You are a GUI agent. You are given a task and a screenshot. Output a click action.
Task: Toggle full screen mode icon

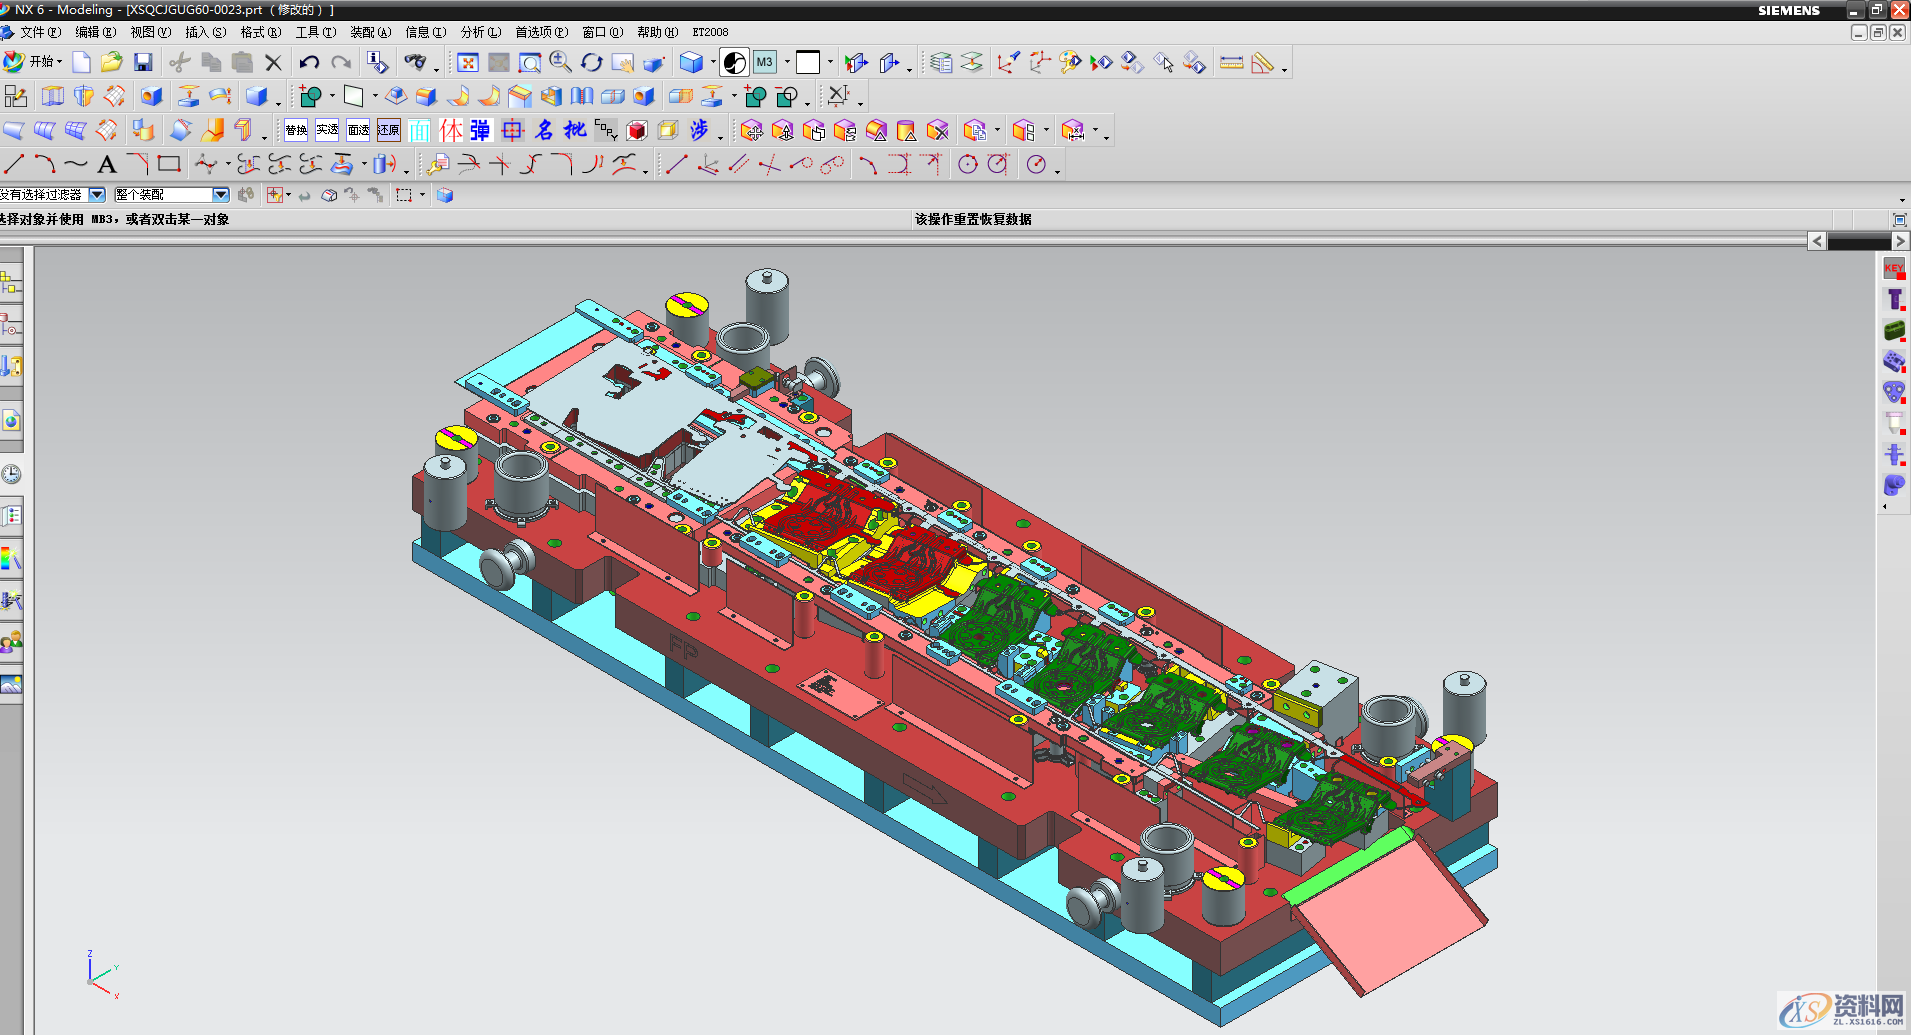(x=1899, y=220)
